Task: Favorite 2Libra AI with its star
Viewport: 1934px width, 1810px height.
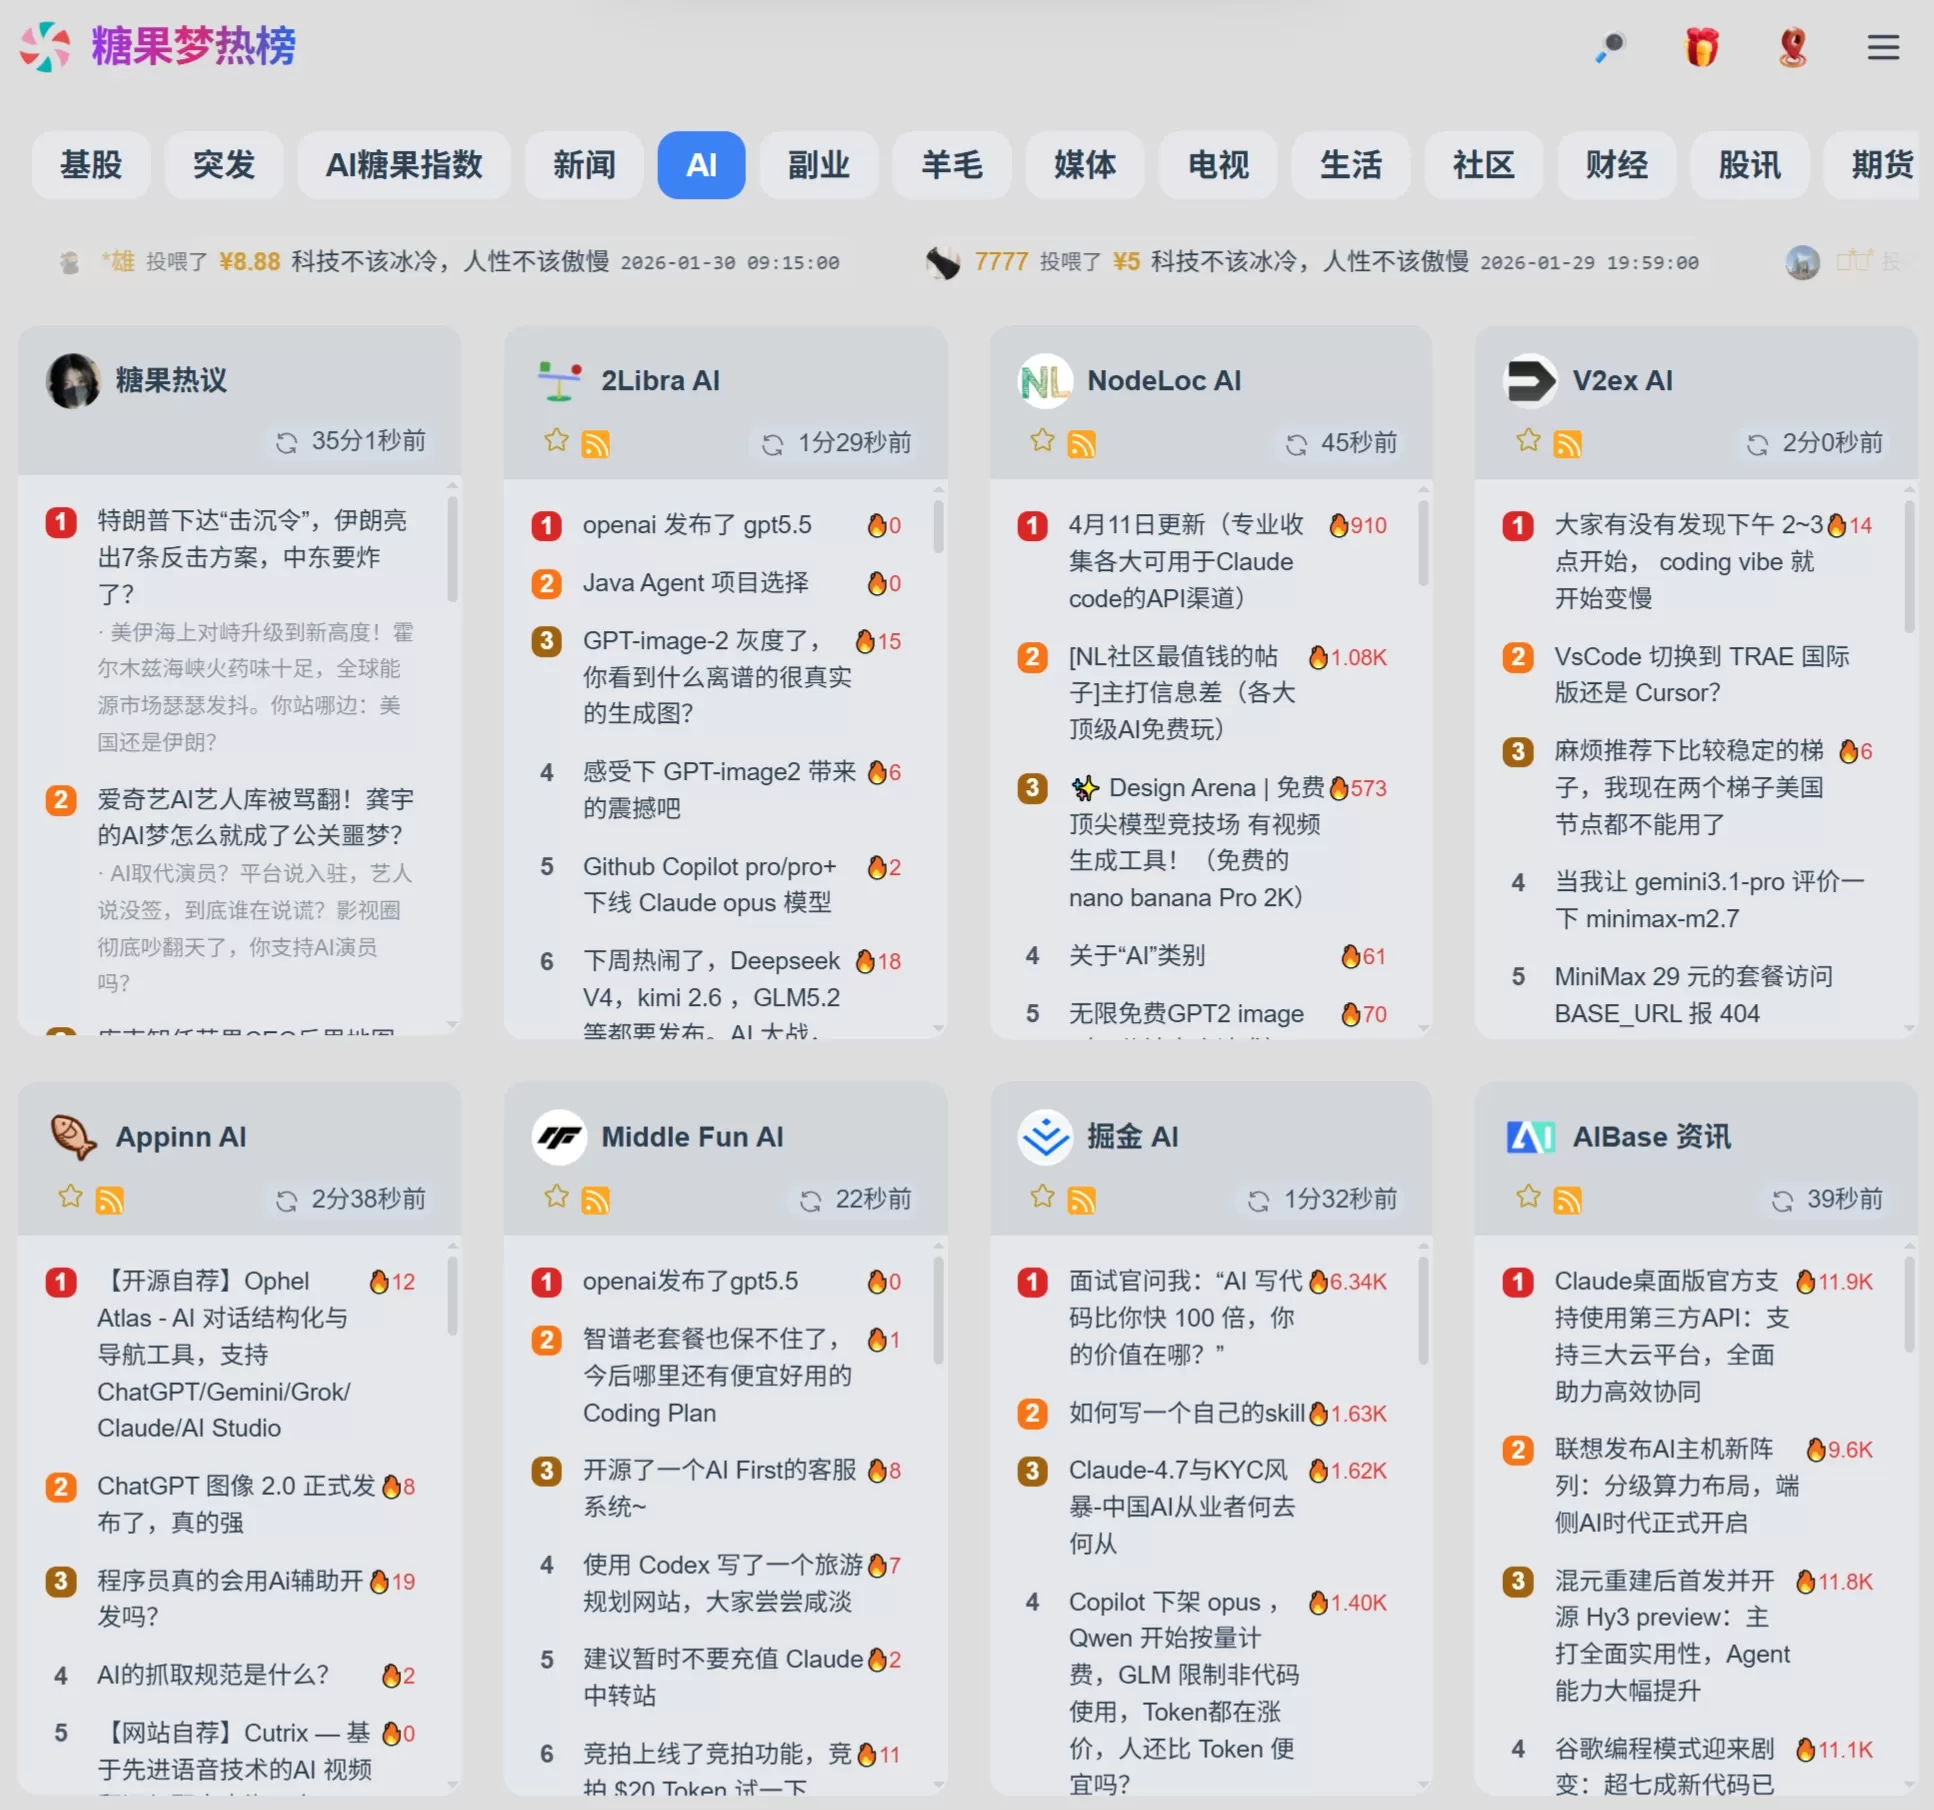Action: coord(557,440)
